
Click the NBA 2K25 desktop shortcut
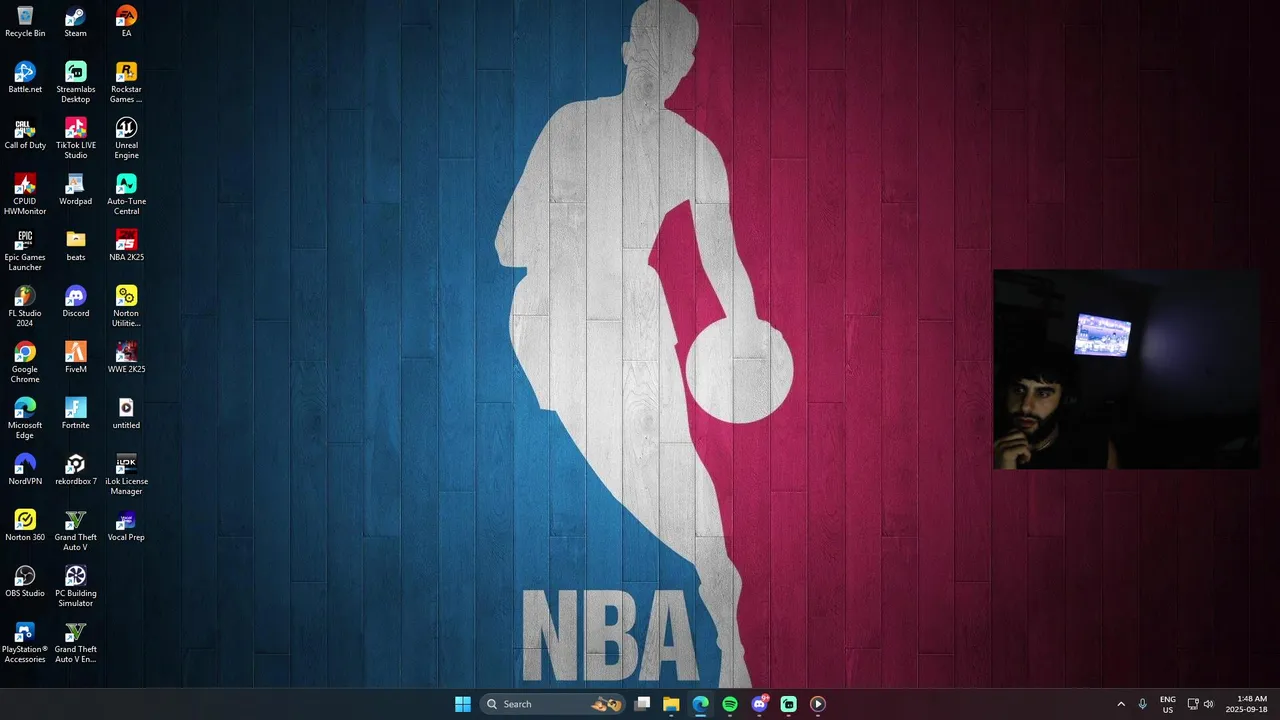(x=126, y=246)
